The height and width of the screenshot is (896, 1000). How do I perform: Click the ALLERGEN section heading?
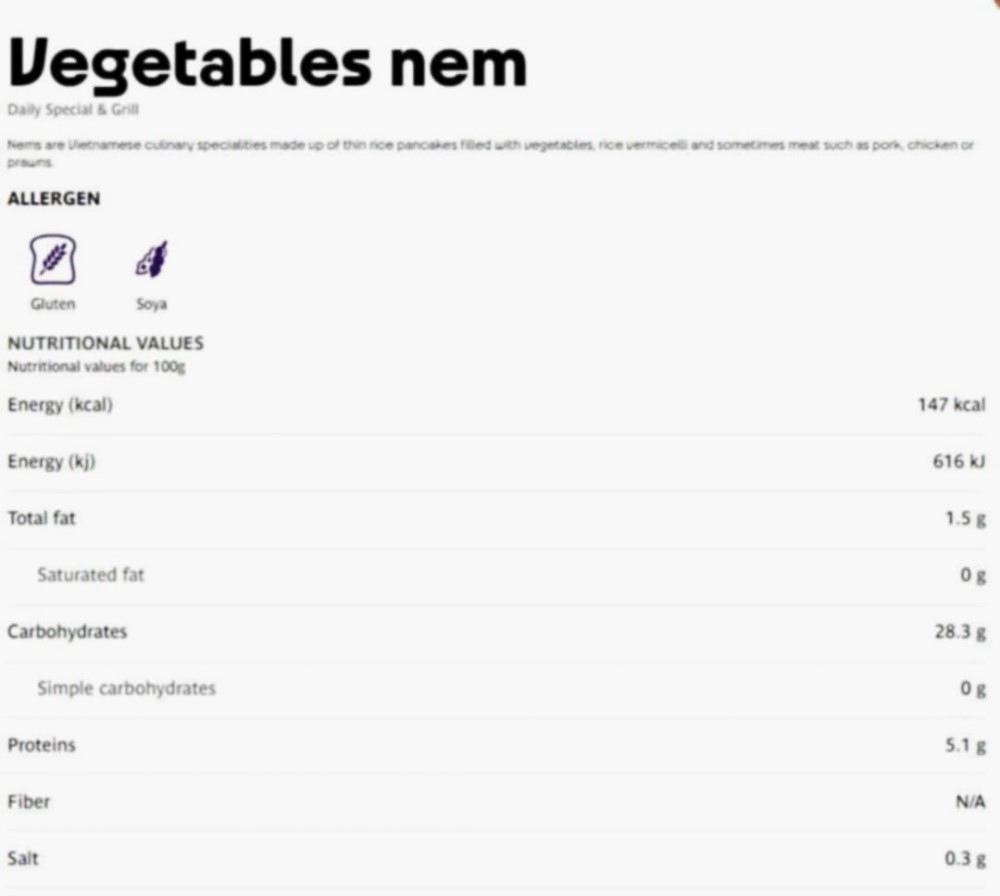[x=54, y=198]
